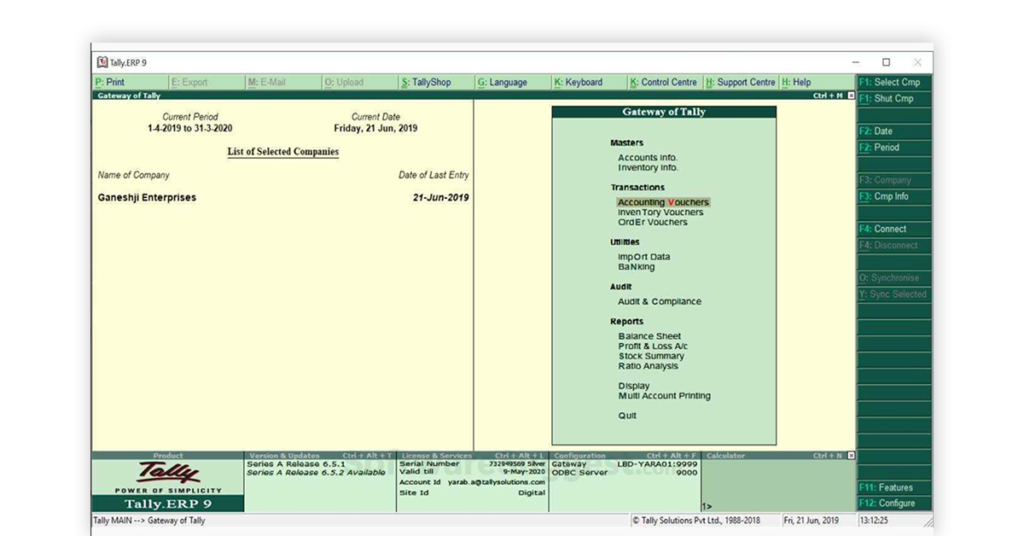
Task: Open the Display menu entry
Action: point(633,386)
